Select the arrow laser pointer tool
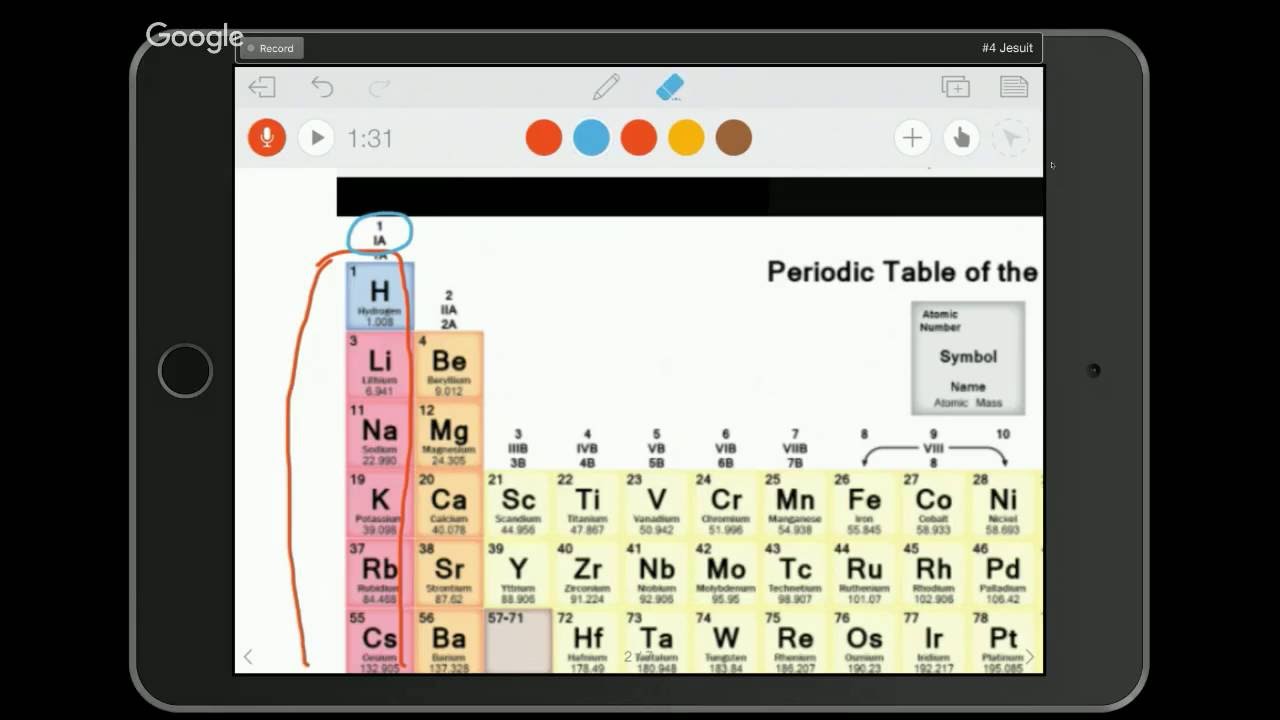This screenshot has width=1280, height=720. 1011,138
